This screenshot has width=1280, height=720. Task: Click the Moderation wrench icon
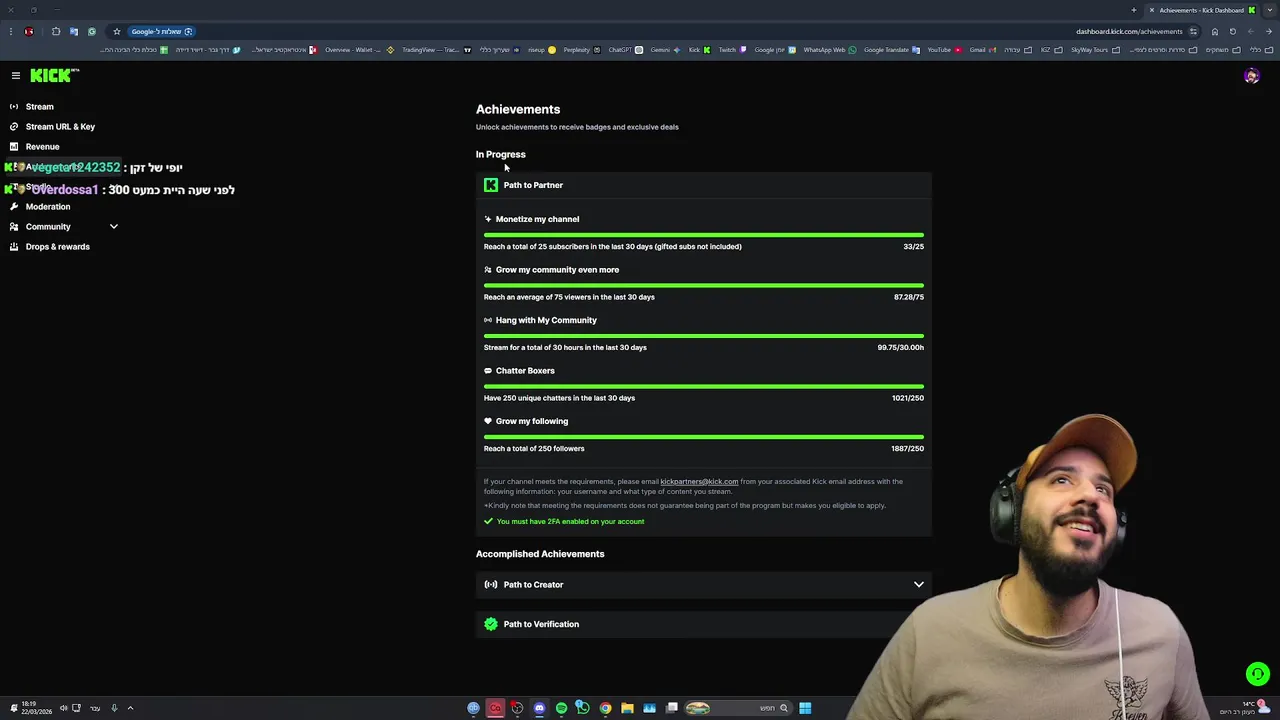pyautogui.click(x=14, y=206)
